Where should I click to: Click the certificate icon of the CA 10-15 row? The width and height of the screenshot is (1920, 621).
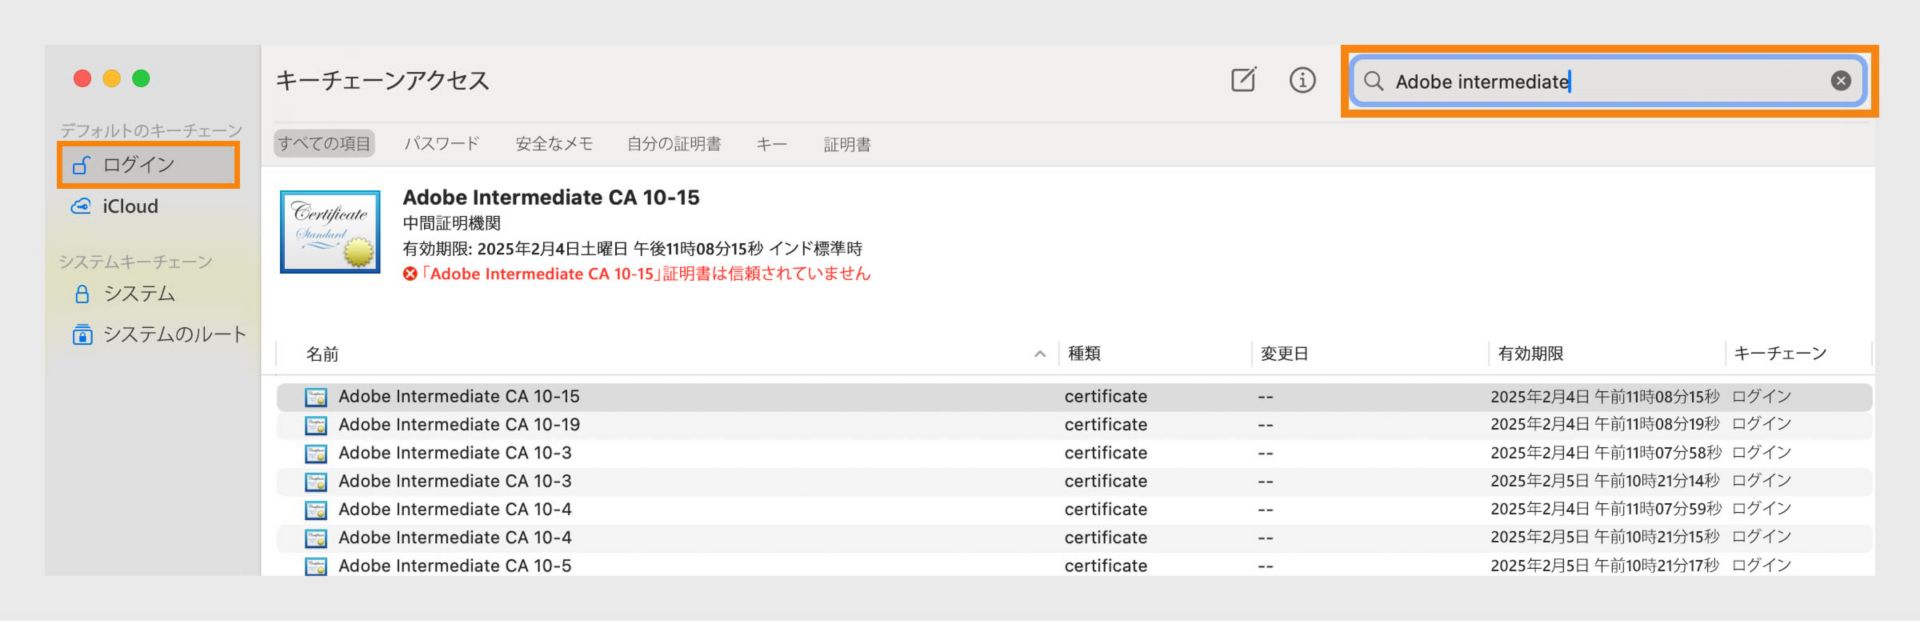[316, 397]
